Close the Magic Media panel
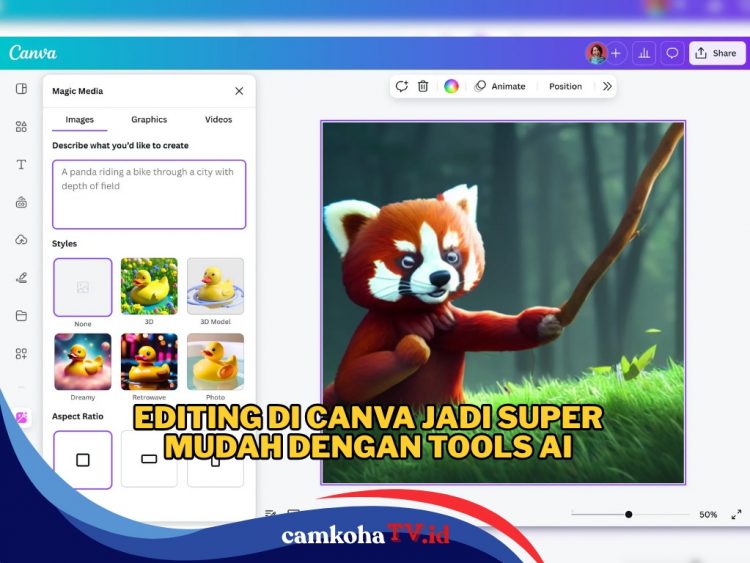Viewport: 750px width, 563px height. point(239,91)
